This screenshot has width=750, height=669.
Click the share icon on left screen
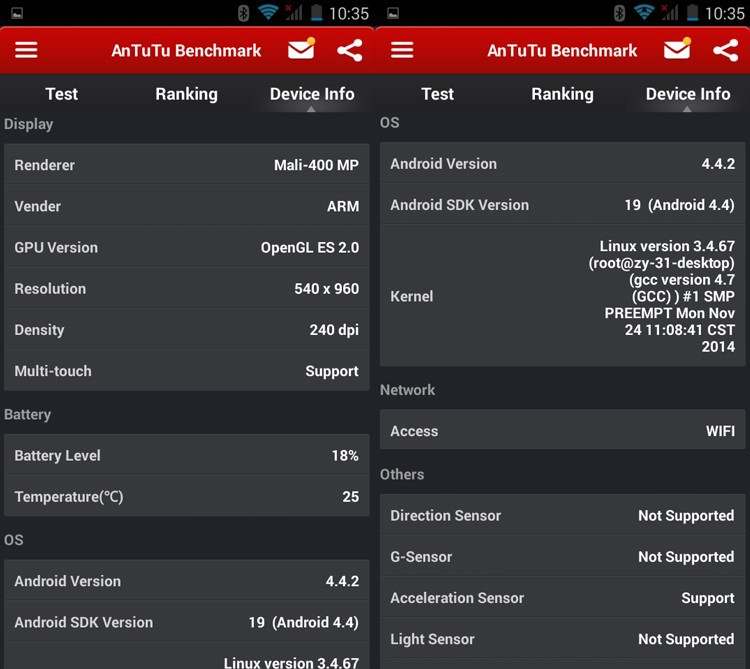(349, 50)
